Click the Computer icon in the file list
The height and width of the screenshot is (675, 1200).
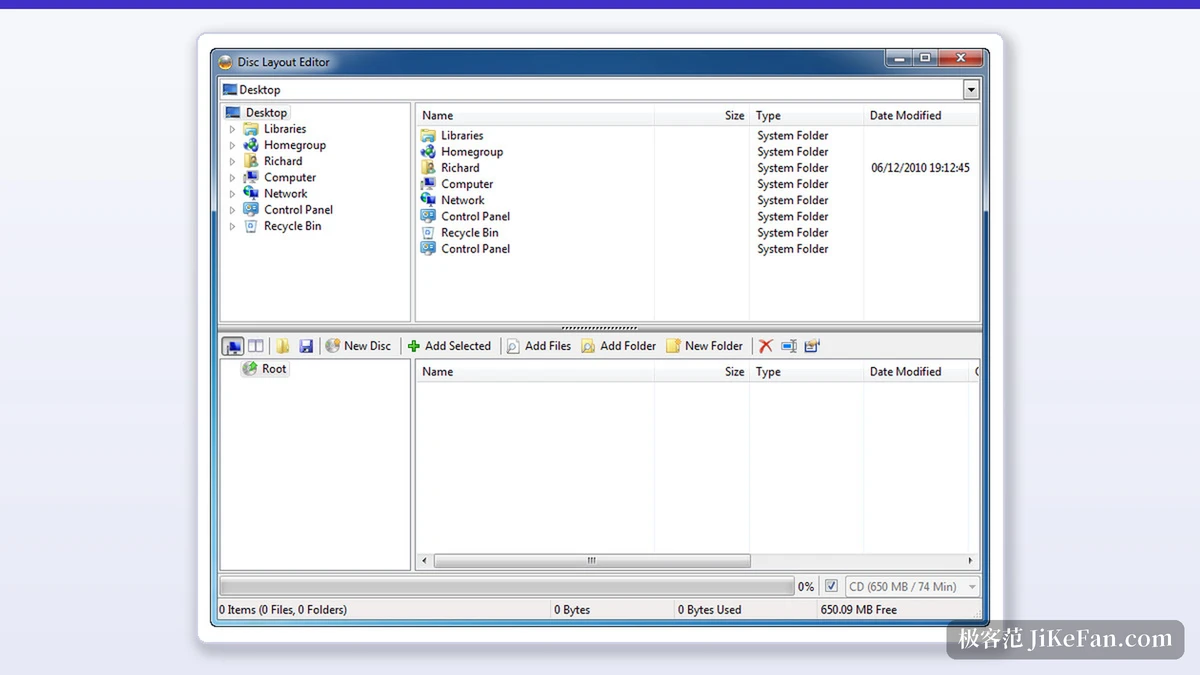tap(428, 184)
